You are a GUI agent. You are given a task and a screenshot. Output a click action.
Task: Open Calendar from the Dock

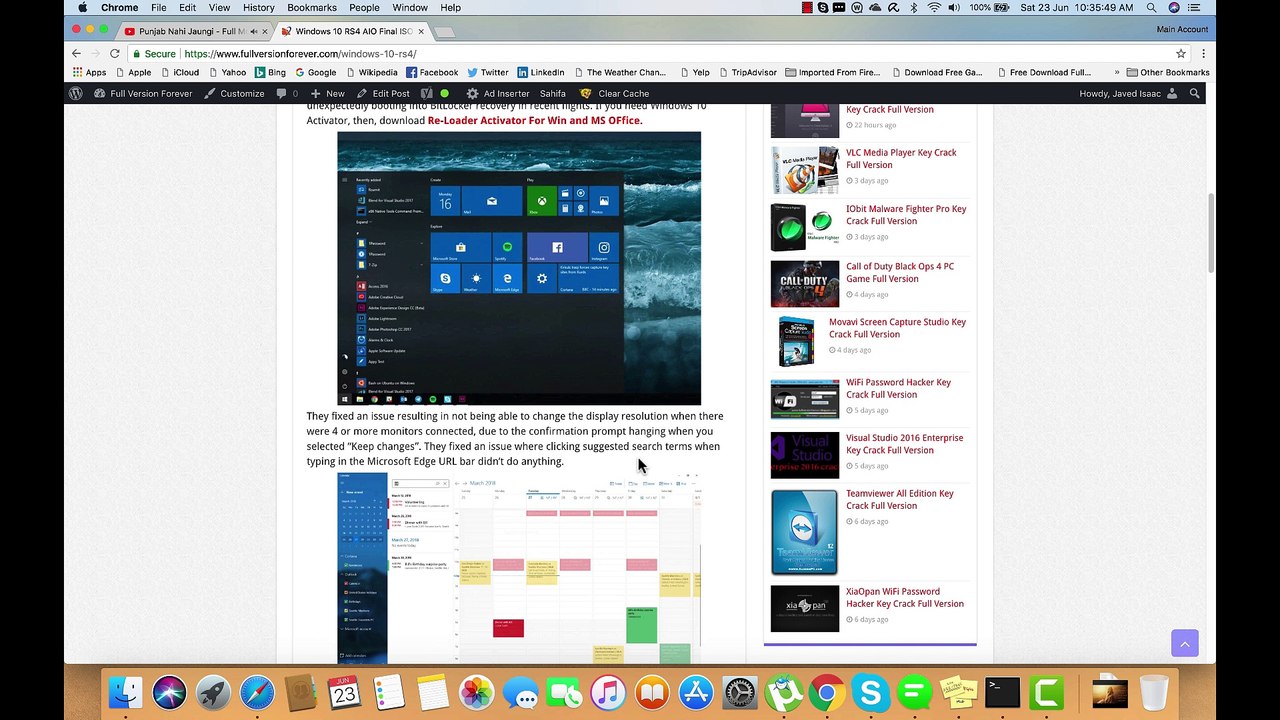tap(344, 692)
